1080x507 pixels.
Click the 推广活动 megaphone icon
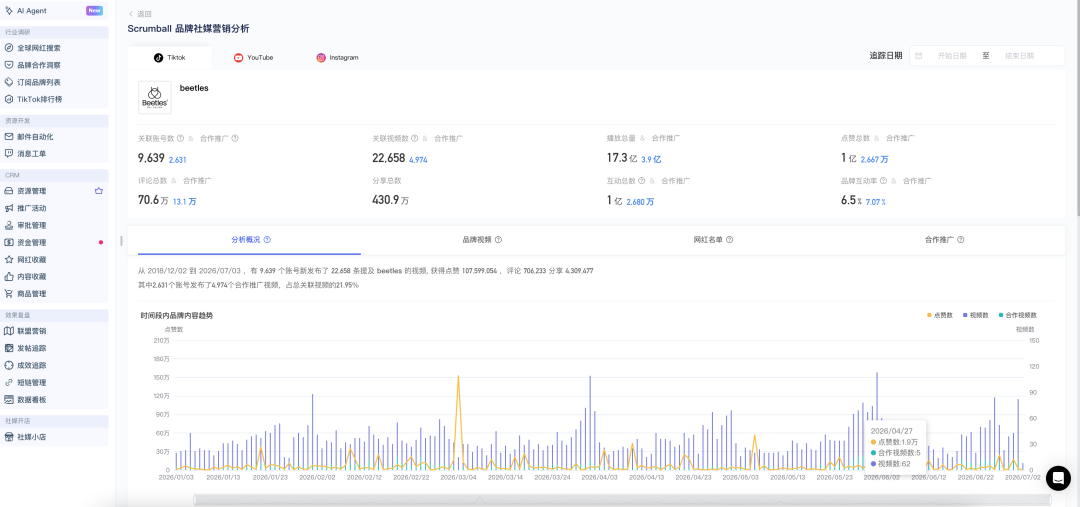[9, 208]
